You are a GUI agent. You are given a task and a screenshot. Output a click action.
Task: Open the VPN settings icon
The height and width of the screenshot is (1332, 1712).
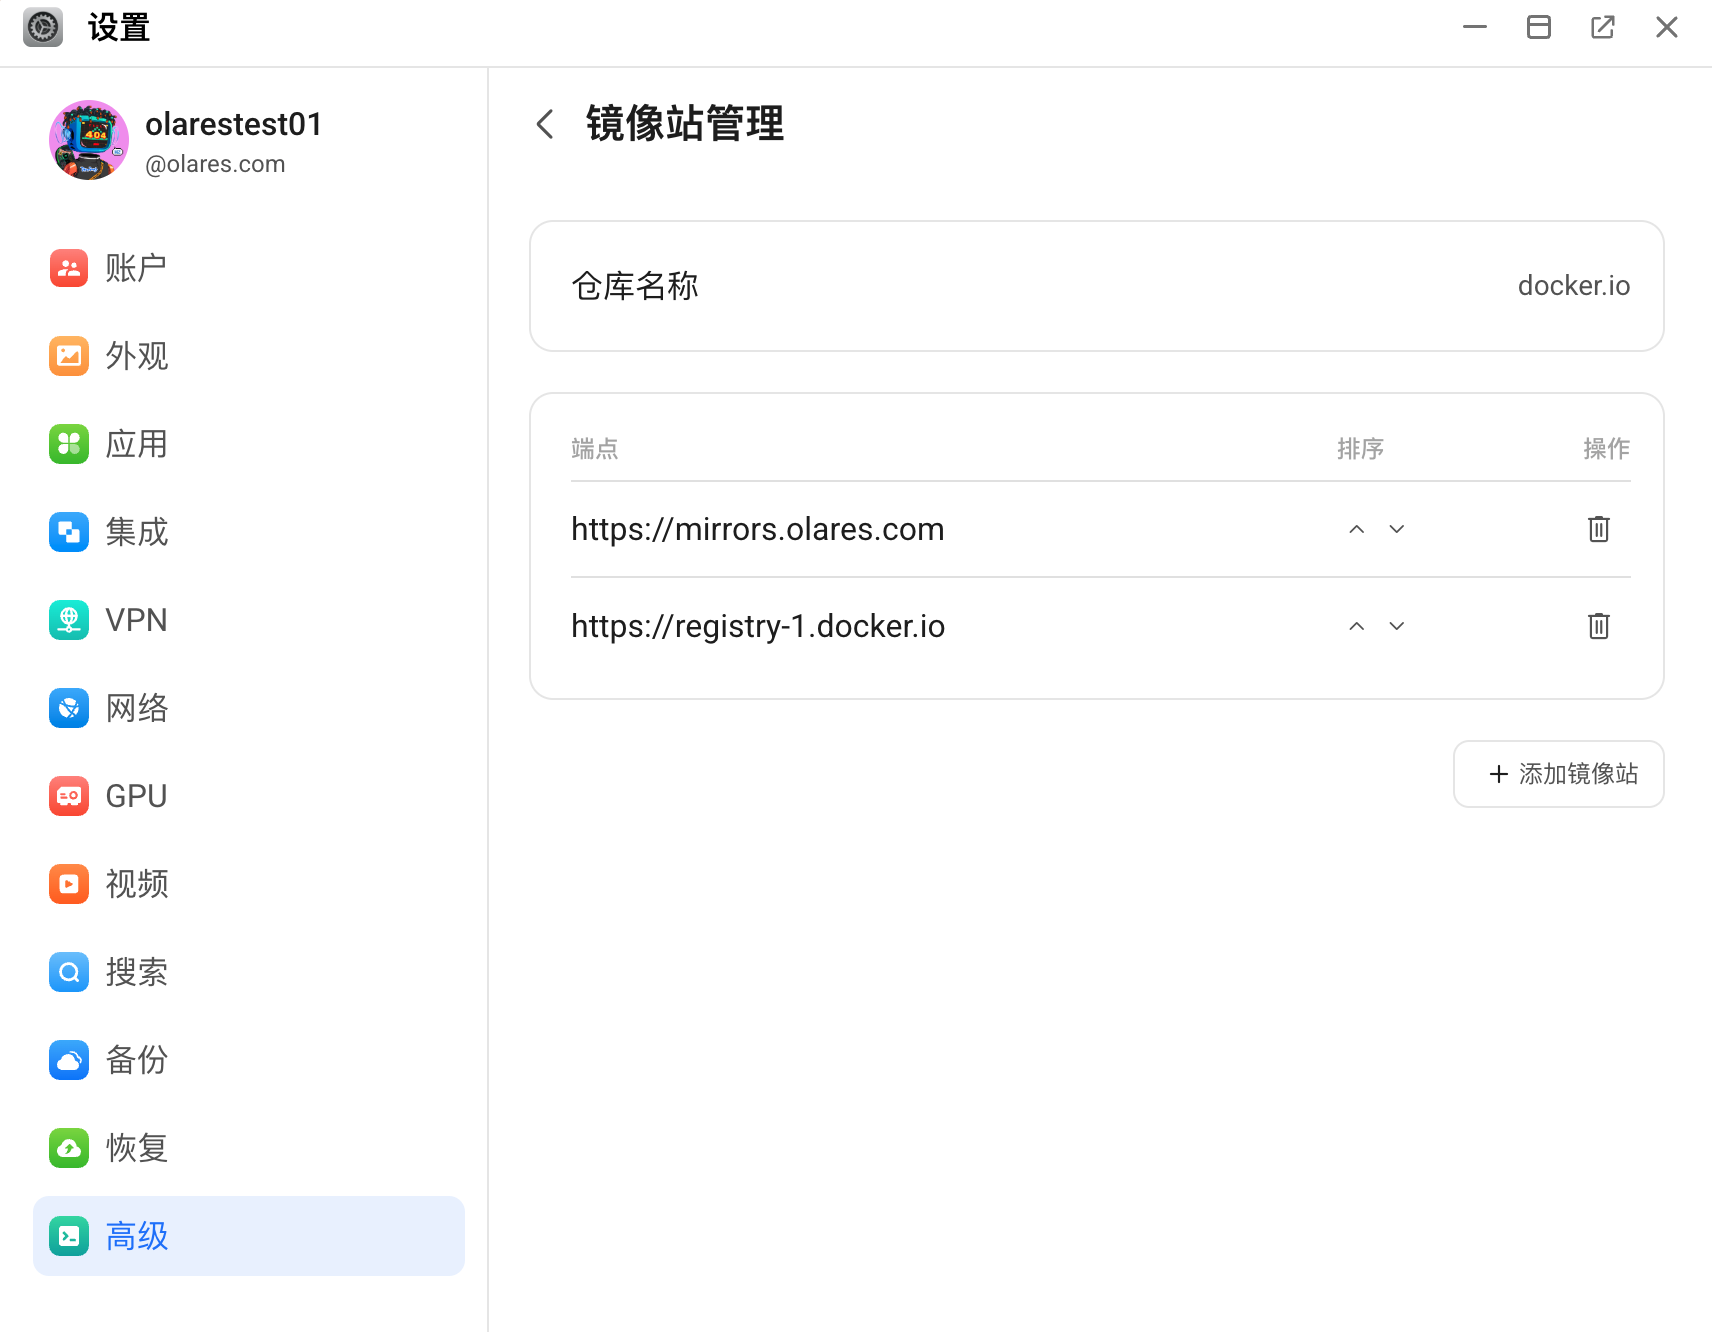(68, 619)
